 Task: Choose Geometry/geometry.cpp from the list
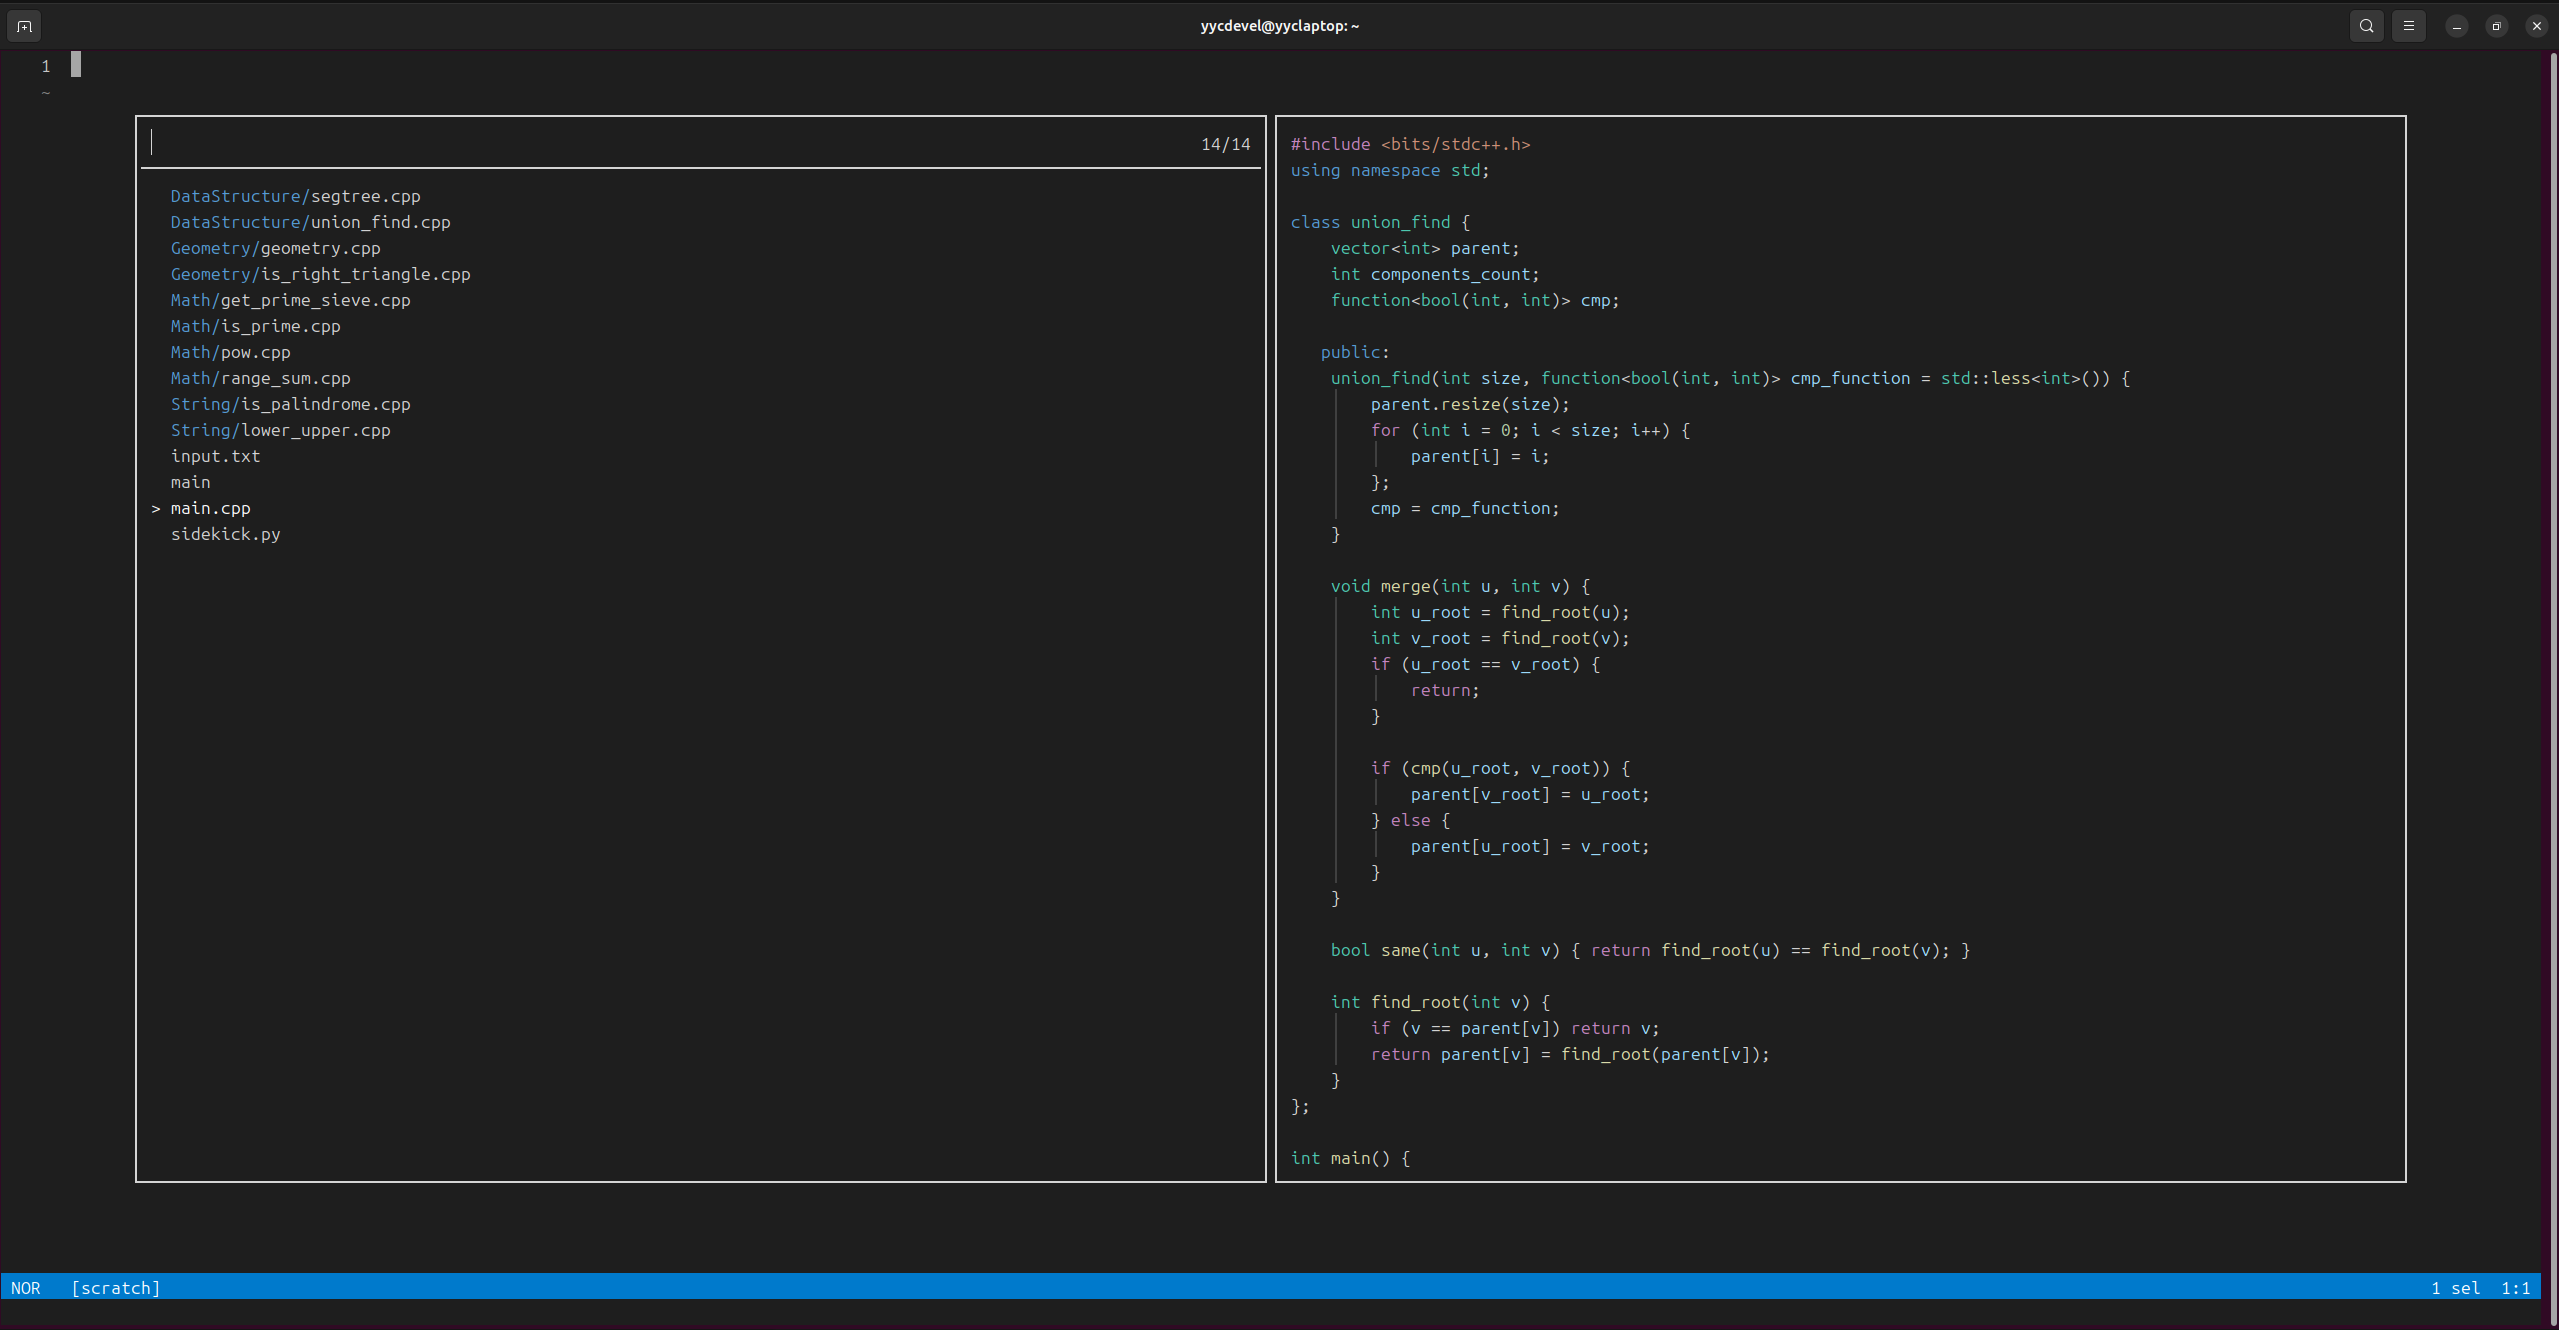point(275,248)
